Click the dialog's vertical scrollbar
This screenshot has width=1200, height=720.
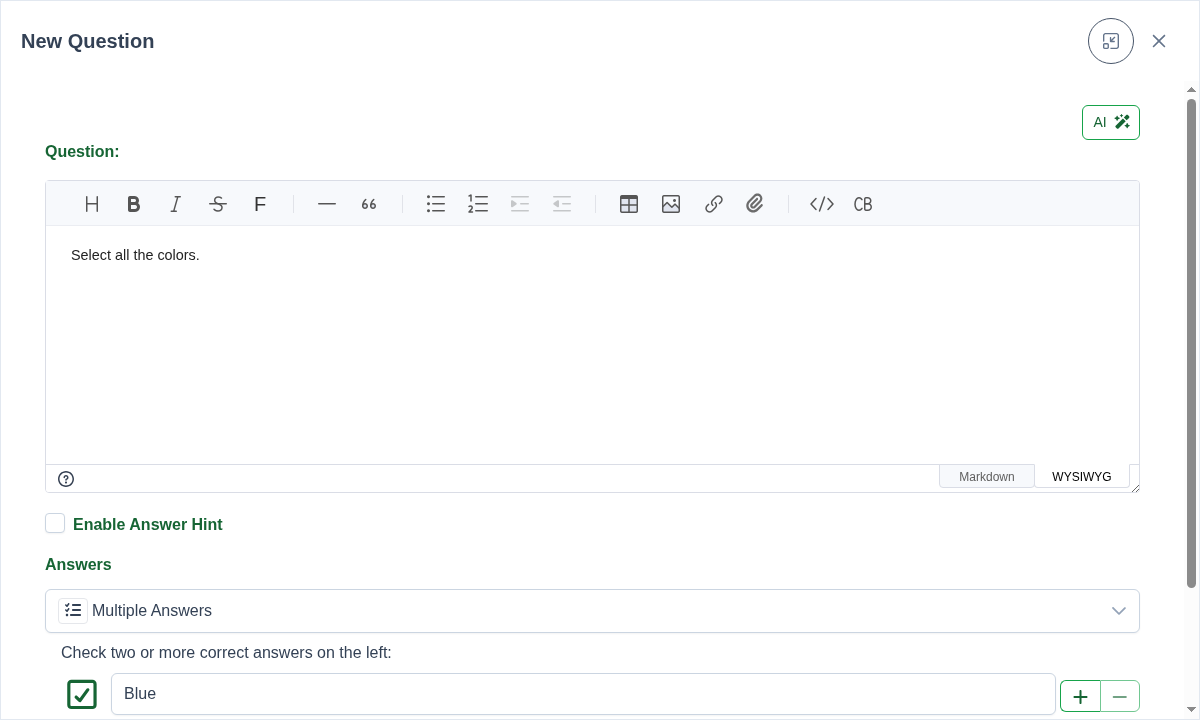pos(1191,343)
